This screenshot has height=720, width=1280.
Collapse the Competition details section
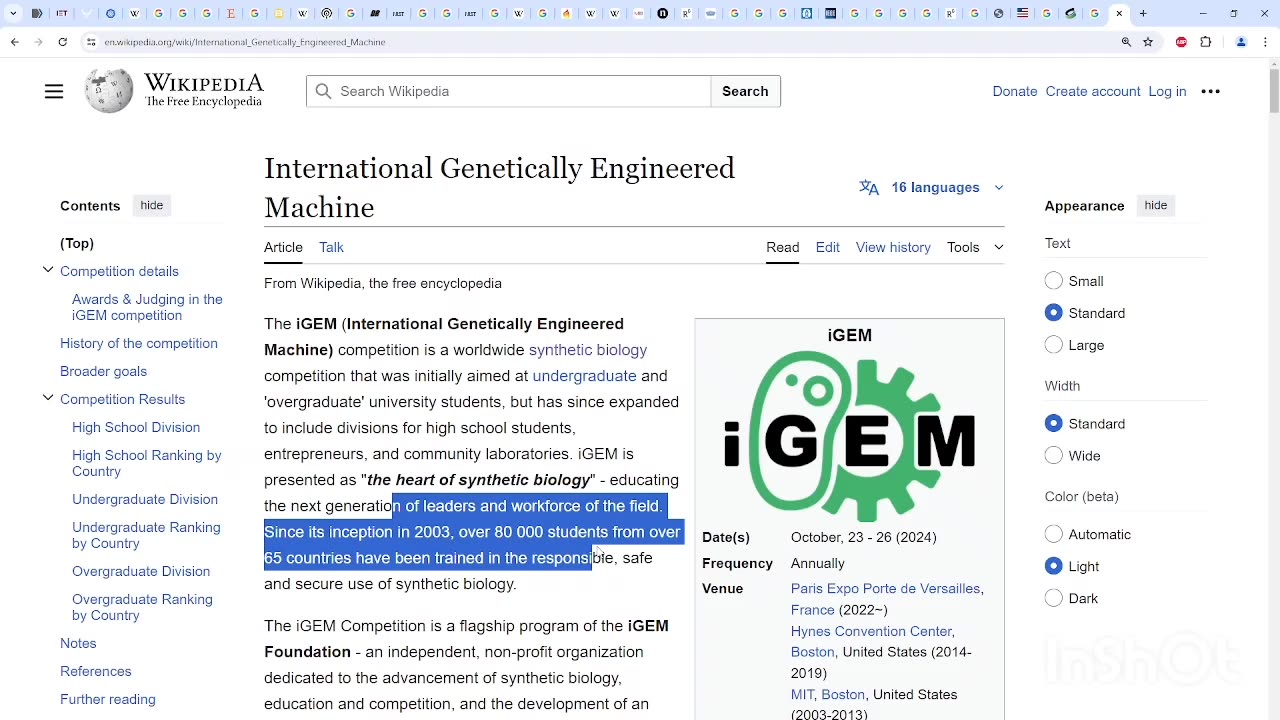pyautogui.click(x=48, y=271)
